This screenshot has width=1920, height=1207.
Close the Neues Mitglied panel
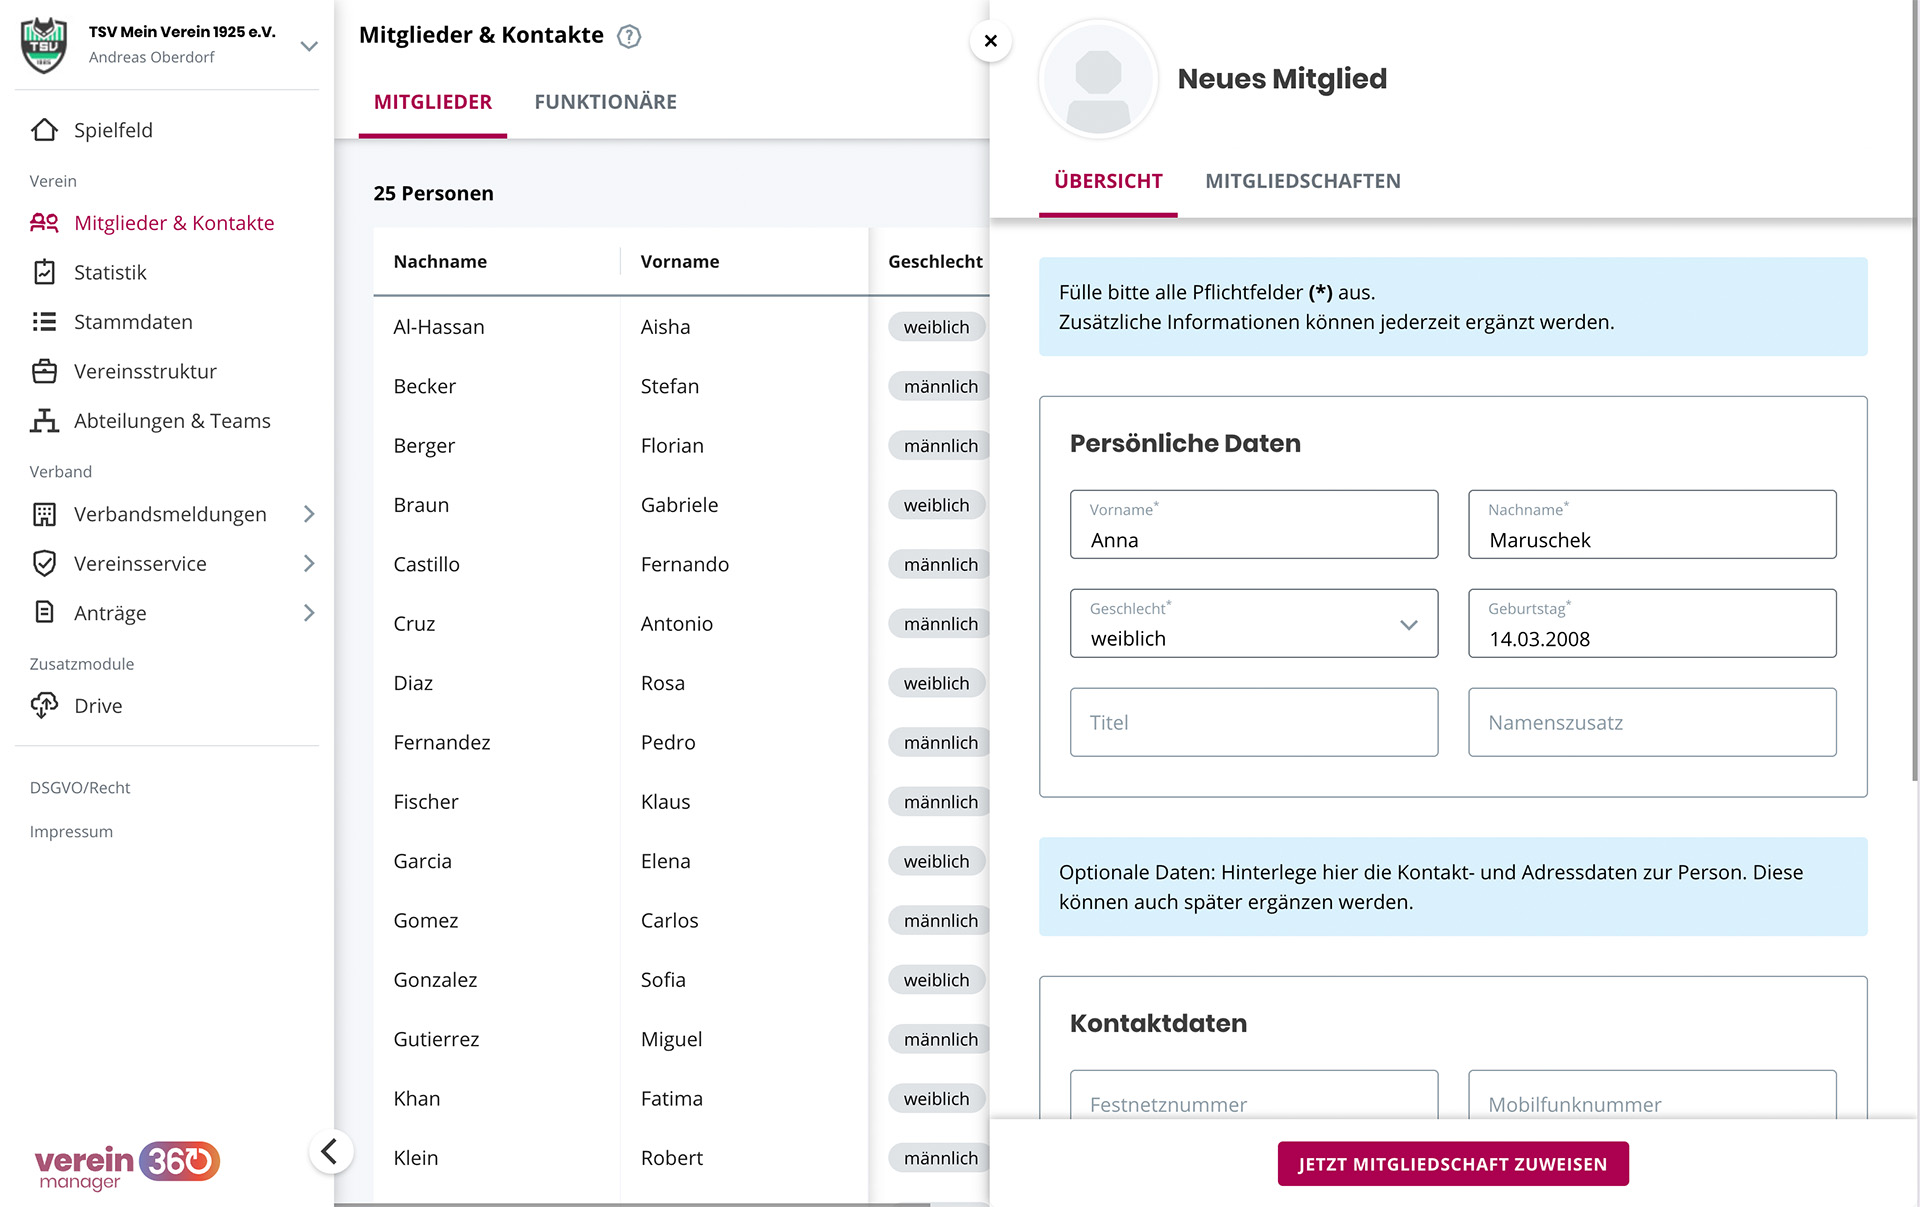990,41
